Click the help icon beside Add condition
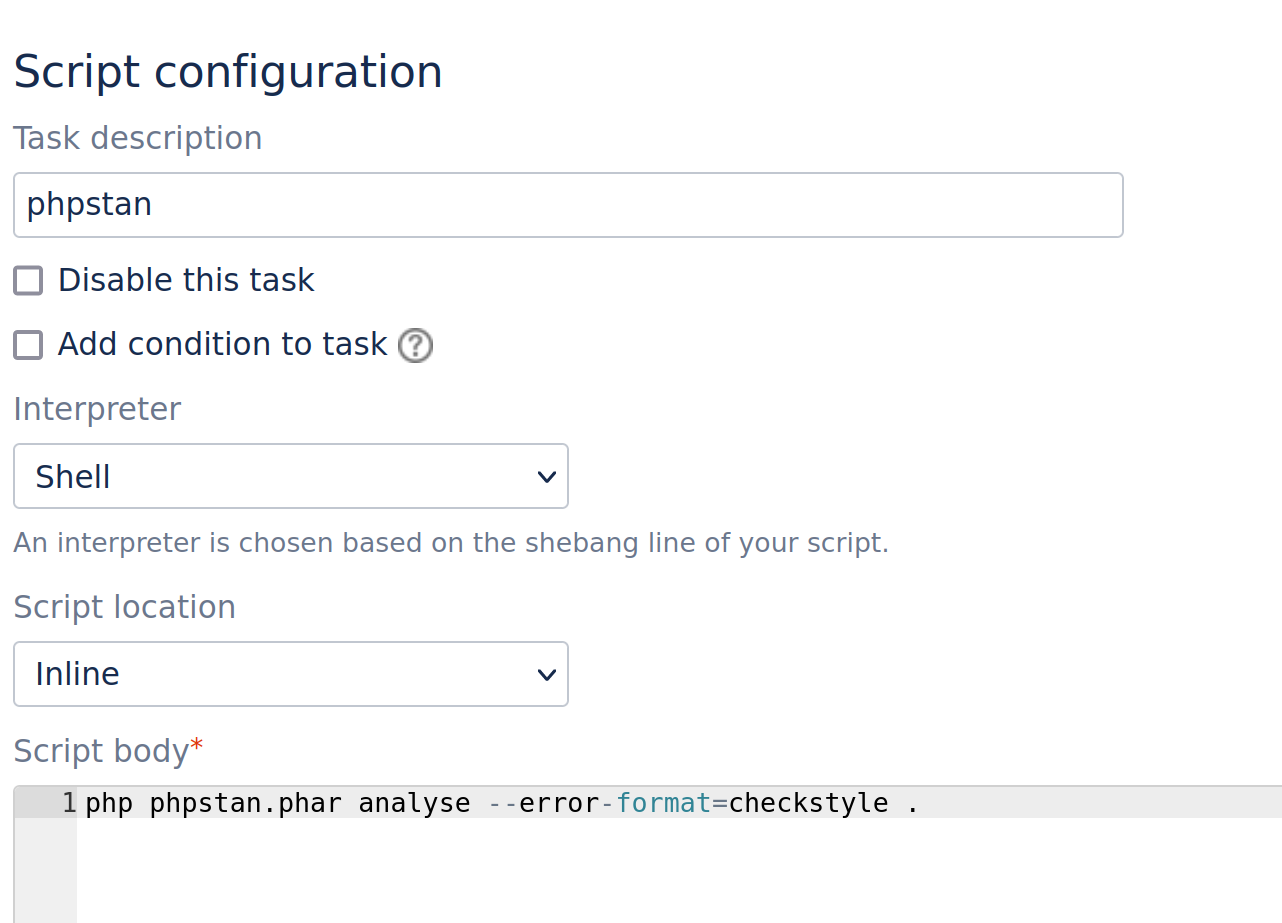 [415, 346]
